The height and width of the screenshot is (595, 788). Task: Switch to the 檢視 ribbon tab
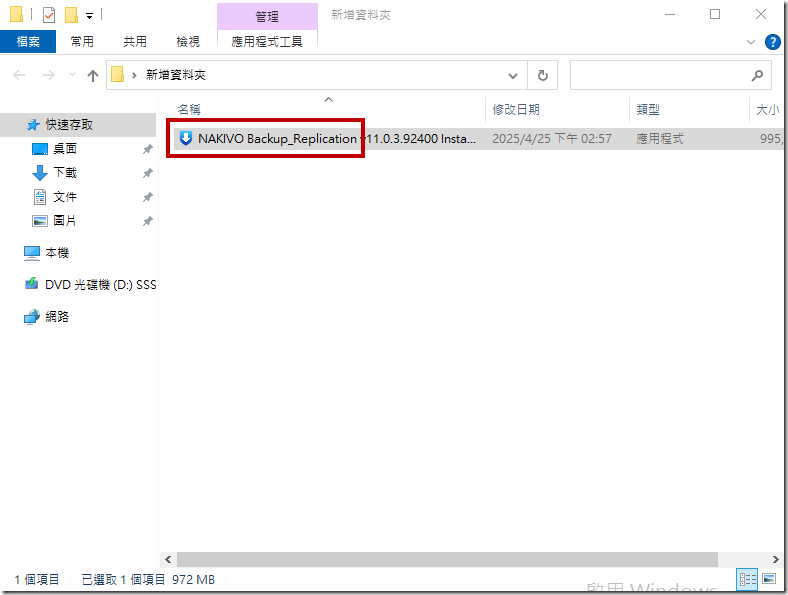pos(188,42)
